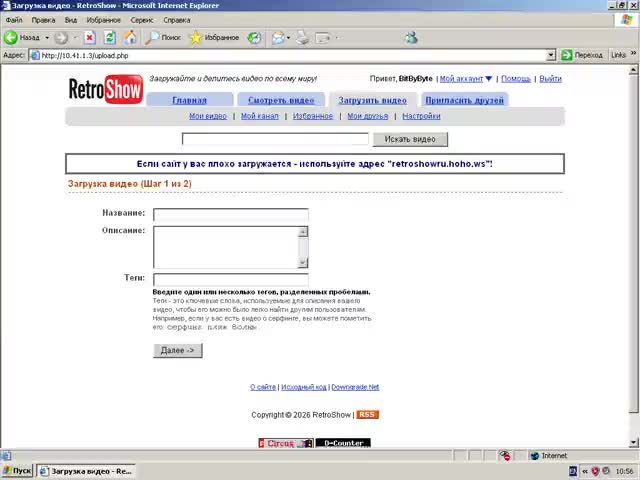Open the "Сервис" menu in menu bar
This screenshot has width=640, height=480.
click(x=142, y=20)
